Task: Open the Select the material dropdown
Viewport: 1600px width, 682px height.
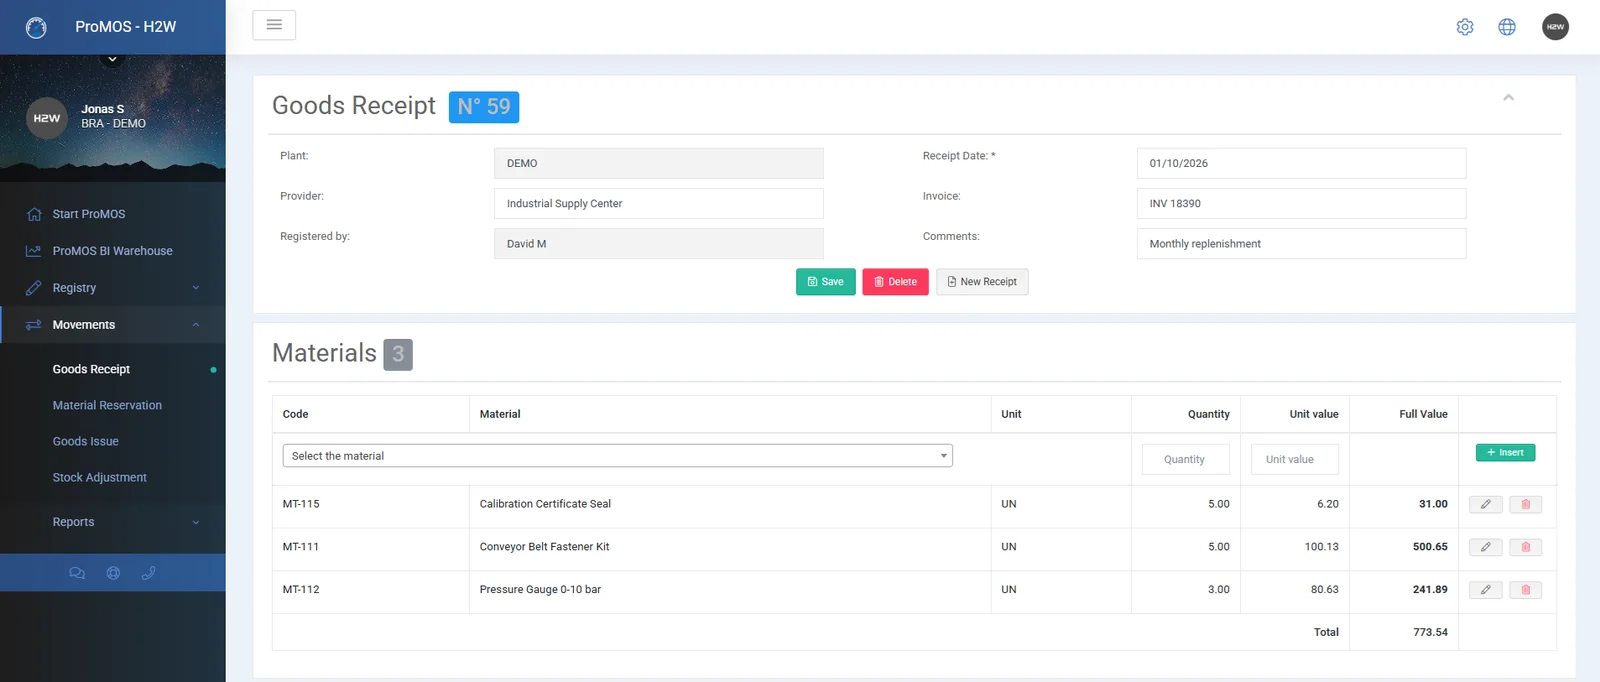Action: click(x=617, y=456)
